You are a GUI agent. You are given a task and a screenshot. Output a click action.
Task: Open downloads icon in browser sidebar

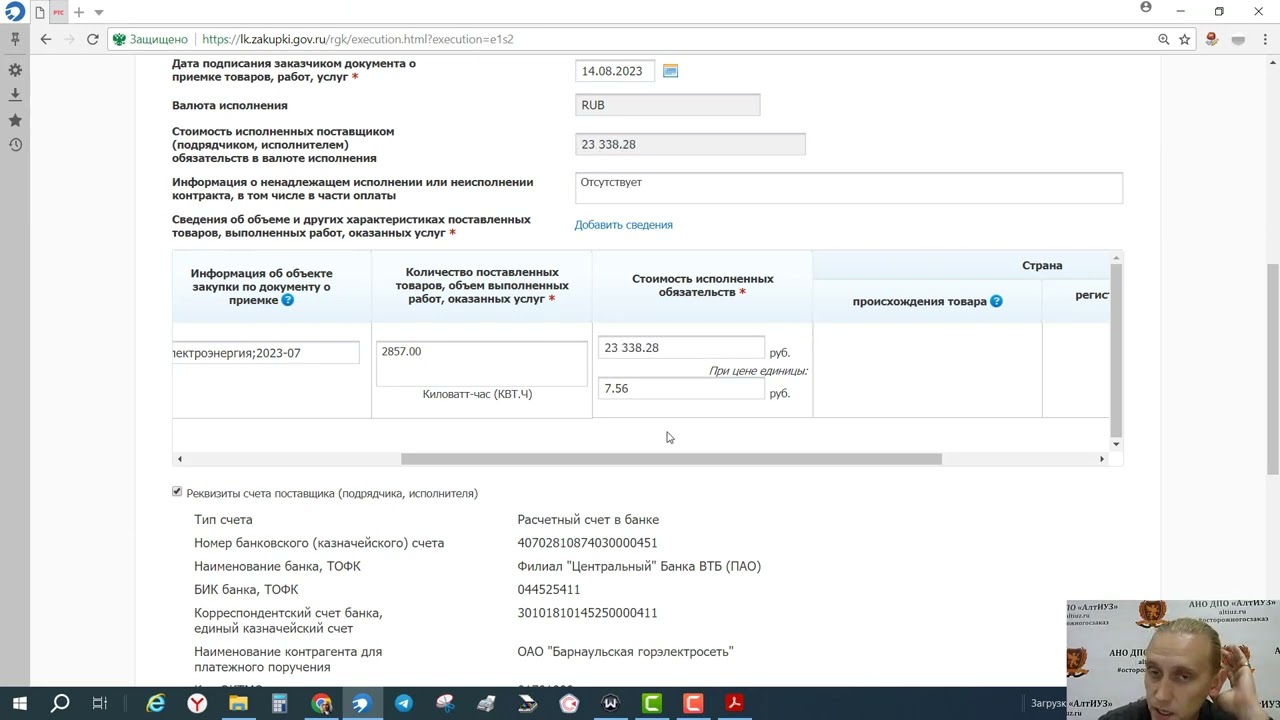click(15, 94)
